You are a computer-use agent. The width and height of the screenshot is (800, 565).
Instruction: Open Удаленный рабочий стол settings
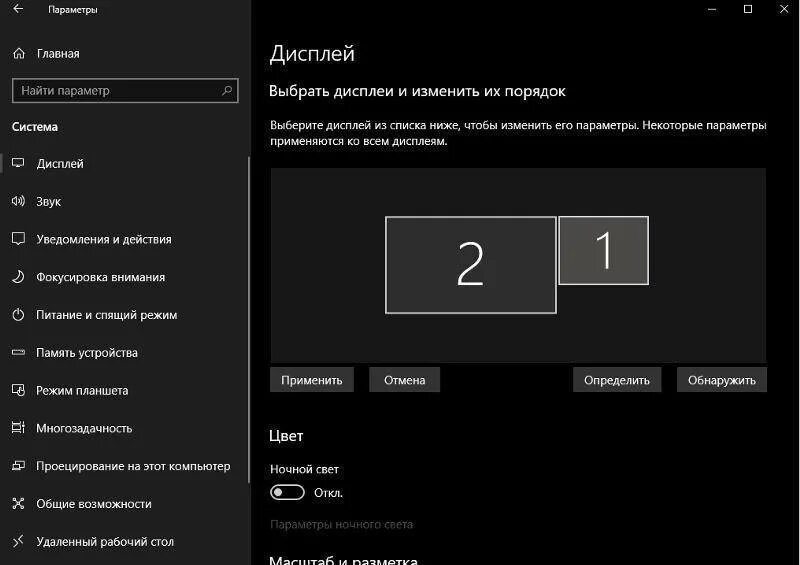(105, 541)
